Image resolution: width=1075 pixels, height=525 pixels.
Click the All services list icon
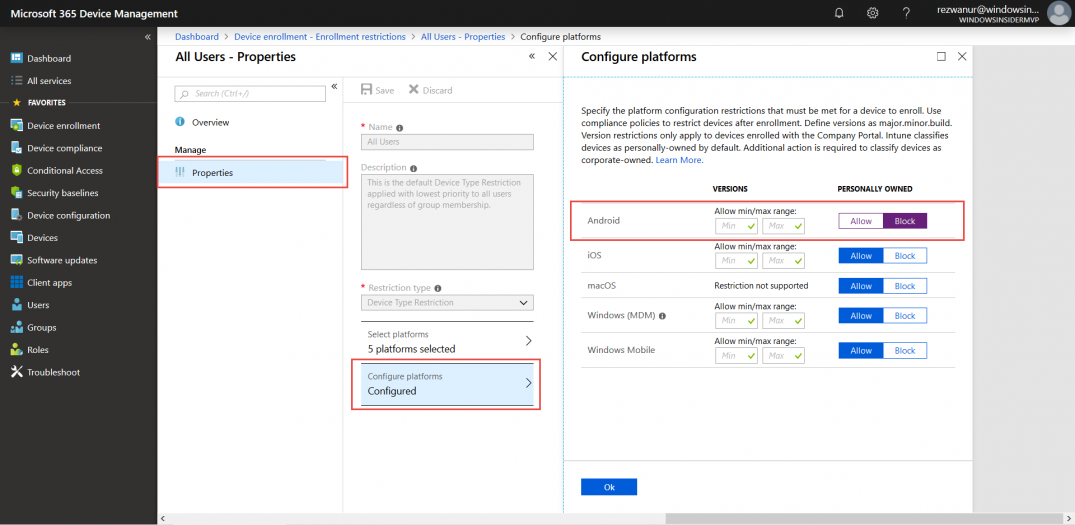[16, 80]
